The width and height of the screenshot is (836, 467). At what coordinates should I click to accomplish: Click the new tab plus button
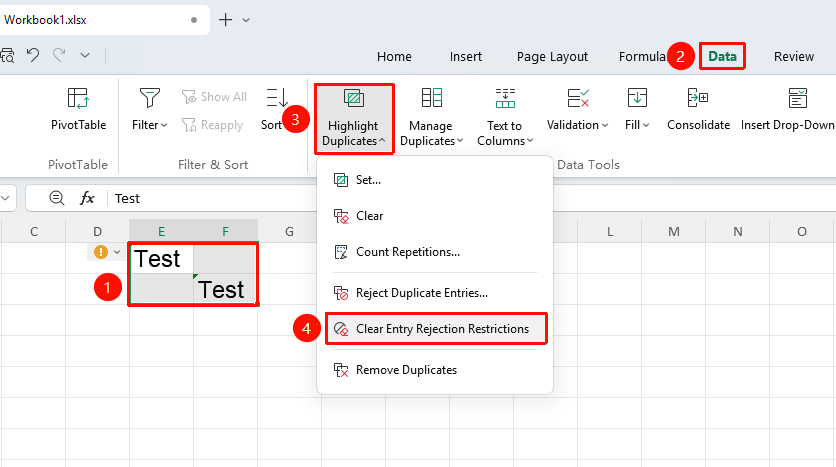226,20
